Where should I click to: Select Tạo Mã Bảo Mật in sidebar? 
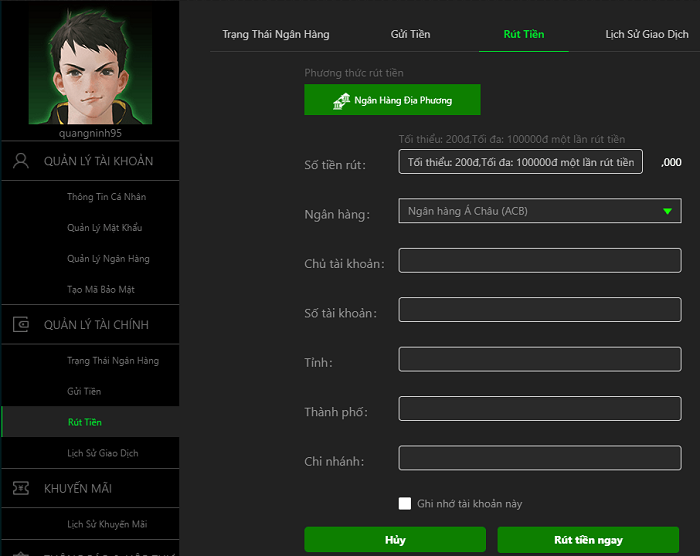101,289
